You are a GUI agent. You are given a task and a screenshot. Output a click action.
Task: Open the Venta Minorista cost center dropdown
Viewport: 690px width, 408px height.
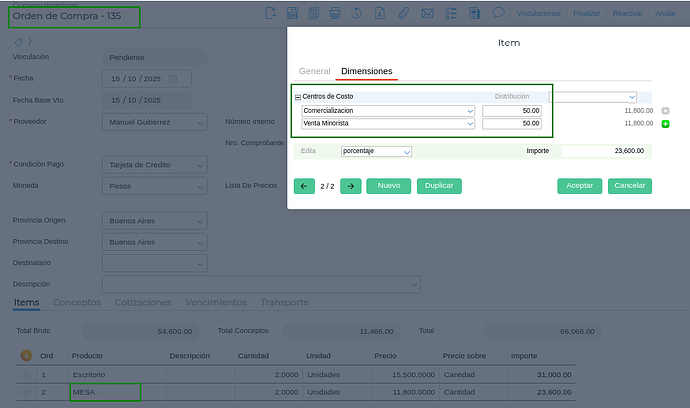tap(470, 124)
